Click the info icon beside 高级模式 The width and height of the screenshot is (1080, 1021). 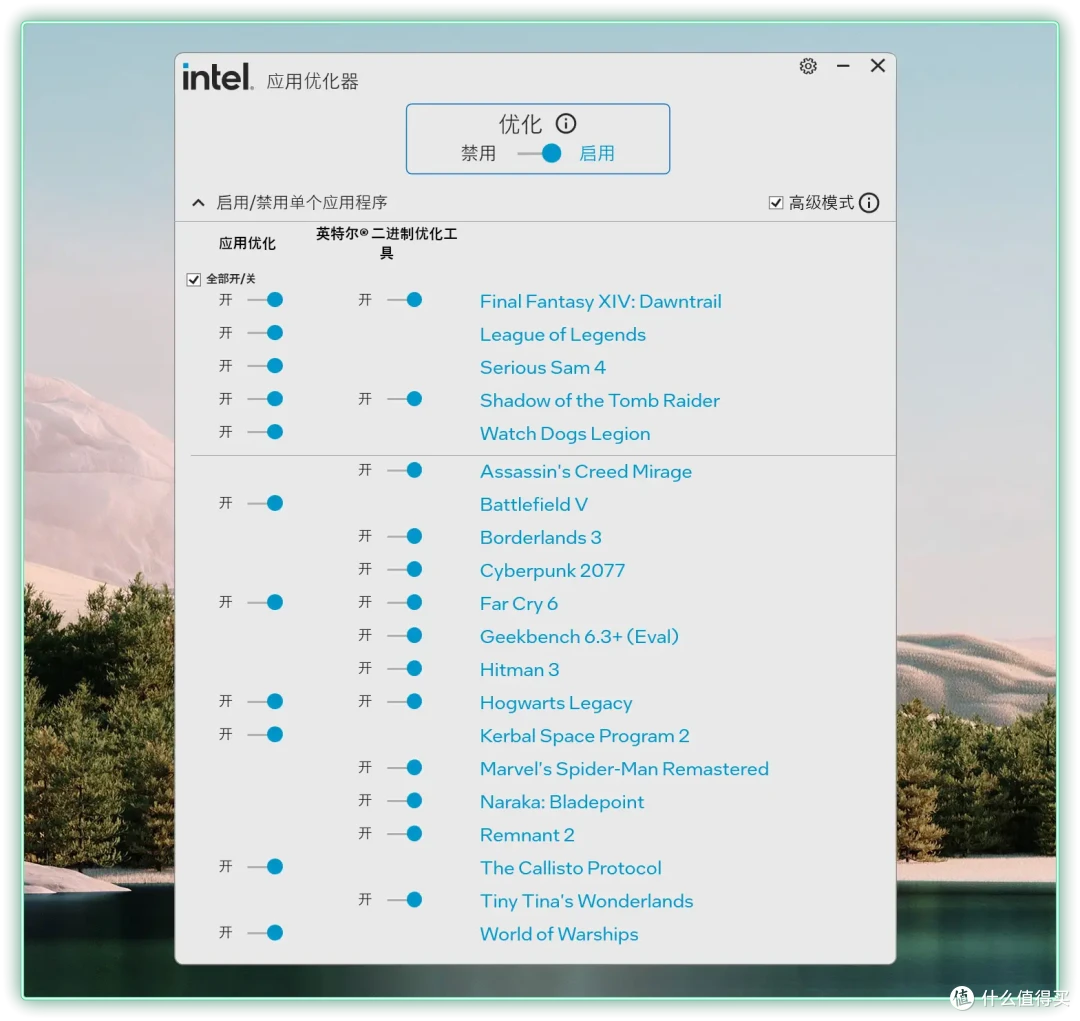pos(869,203)
